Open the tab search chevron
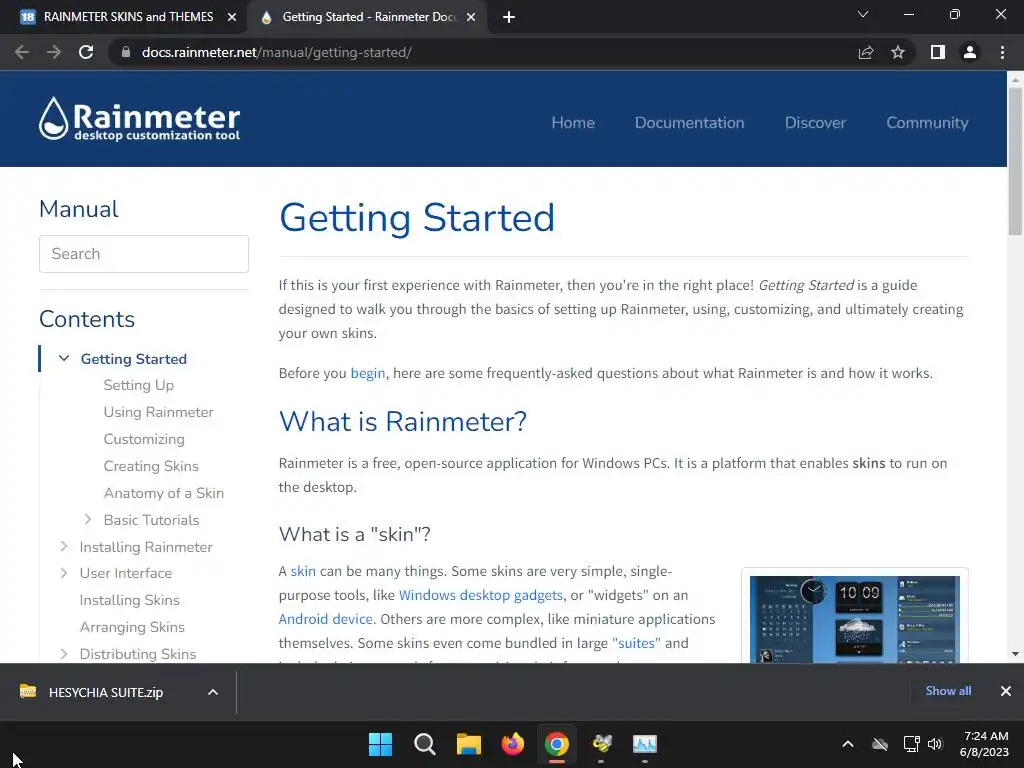The width and height of the screenshot is (1024, 768). pos(863,14)
